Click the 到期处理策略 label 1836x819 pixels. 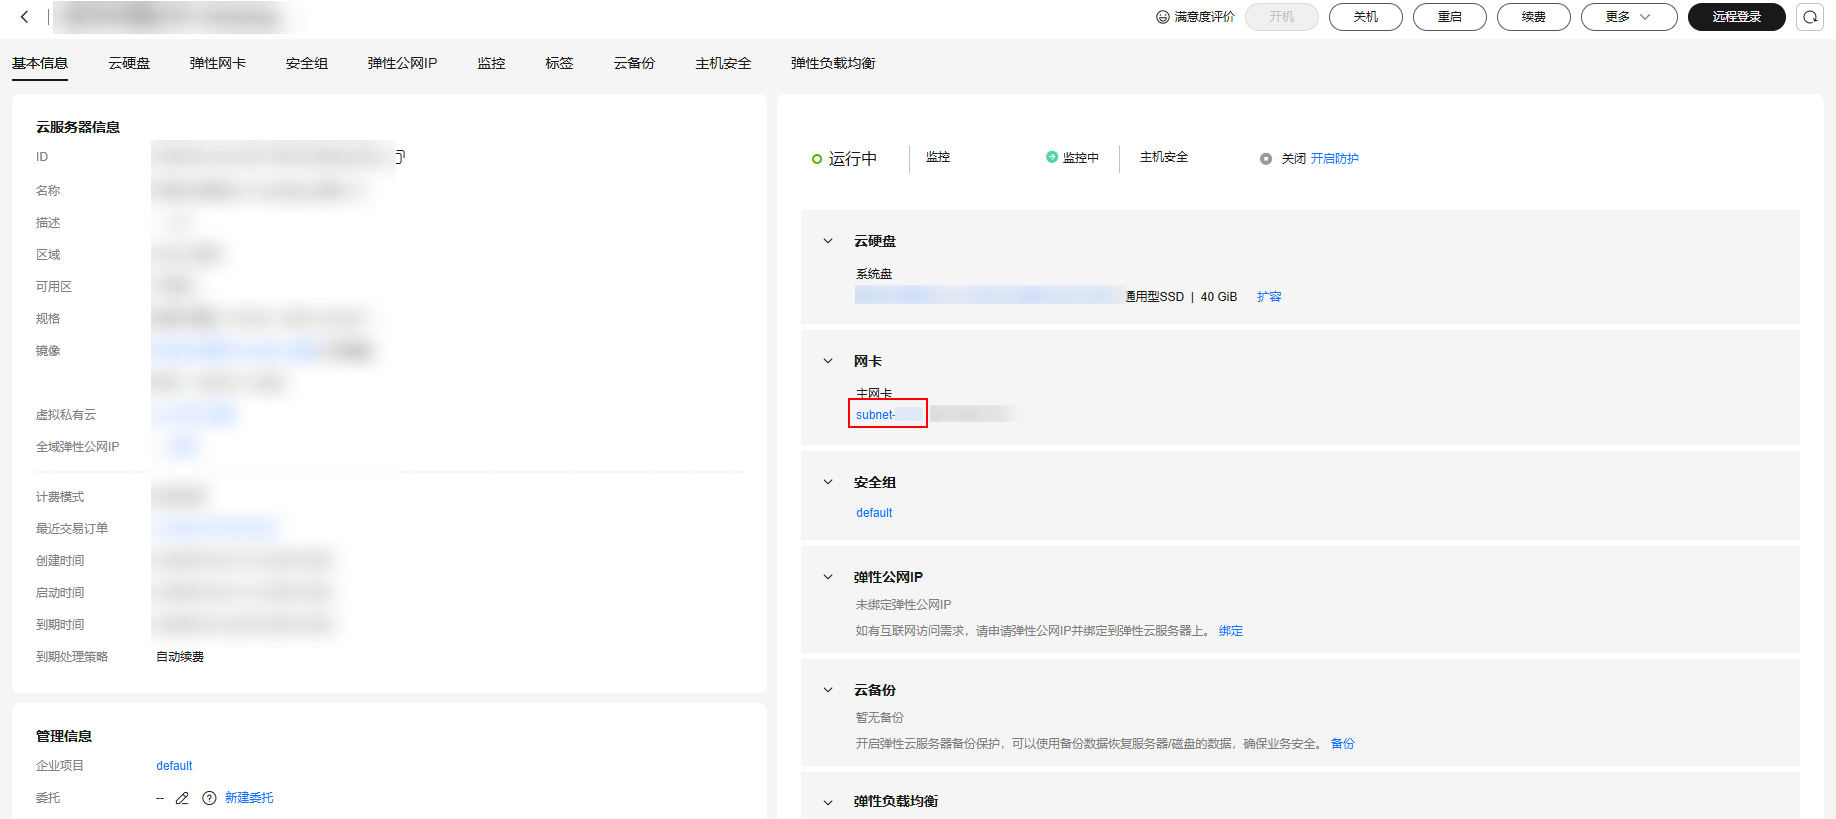[x=72, y=657]
